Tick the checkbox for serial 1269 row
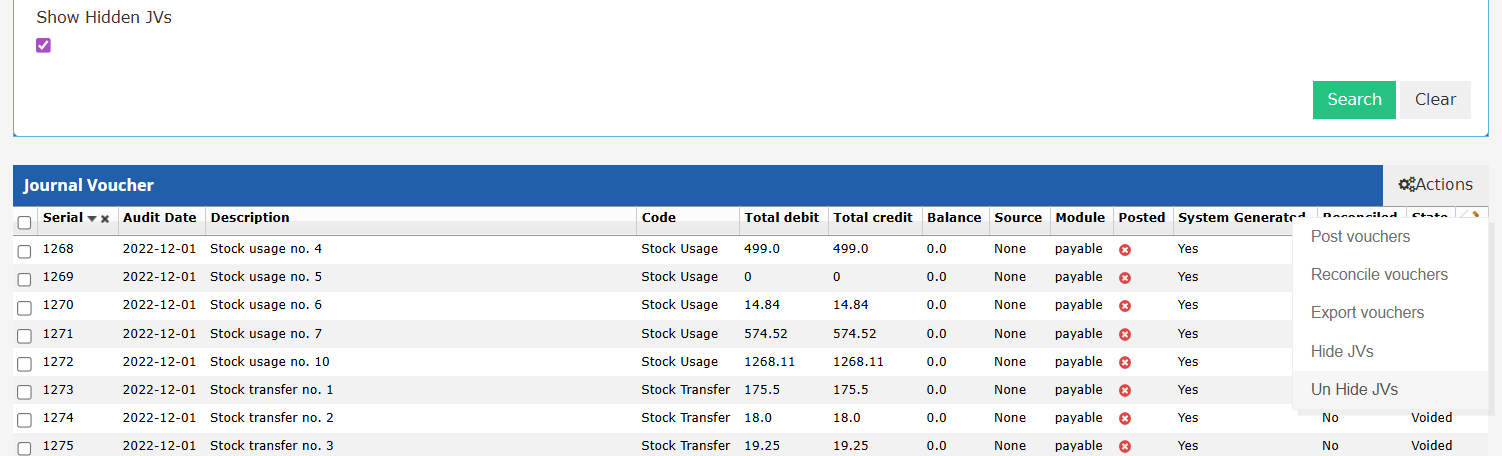The image size is (1502, 456). (x=24, y=279)
